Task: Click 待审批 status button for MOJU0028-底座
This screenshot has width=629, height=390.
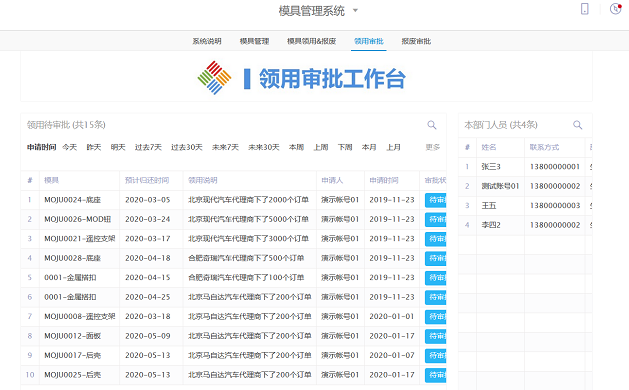Action: 436,258
